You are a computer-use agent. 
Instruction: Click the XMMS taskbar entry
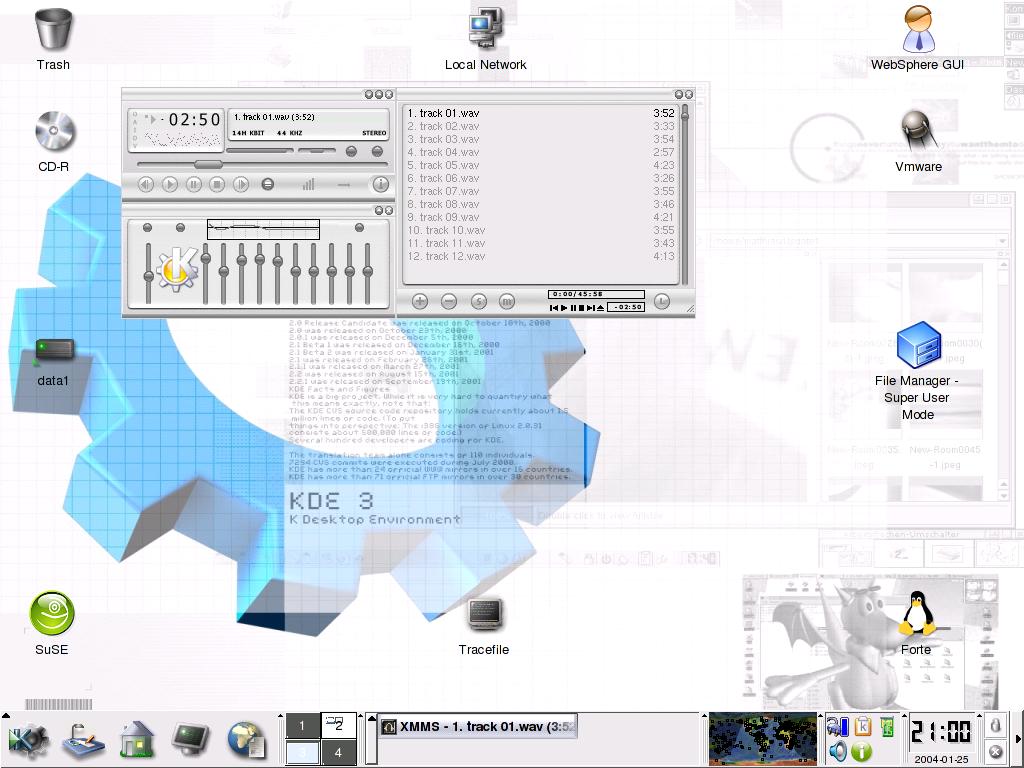tap(478, 727)
